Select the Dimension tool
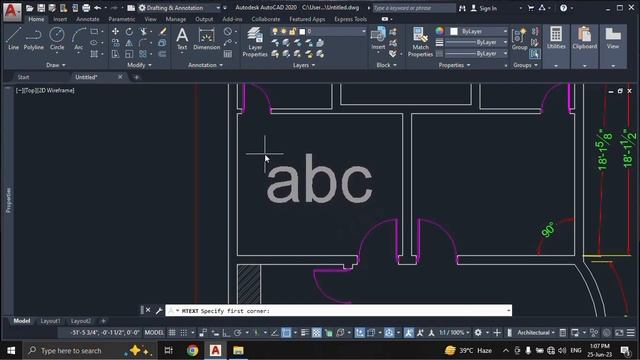This screenshot has width=640, height=360. 207,39
